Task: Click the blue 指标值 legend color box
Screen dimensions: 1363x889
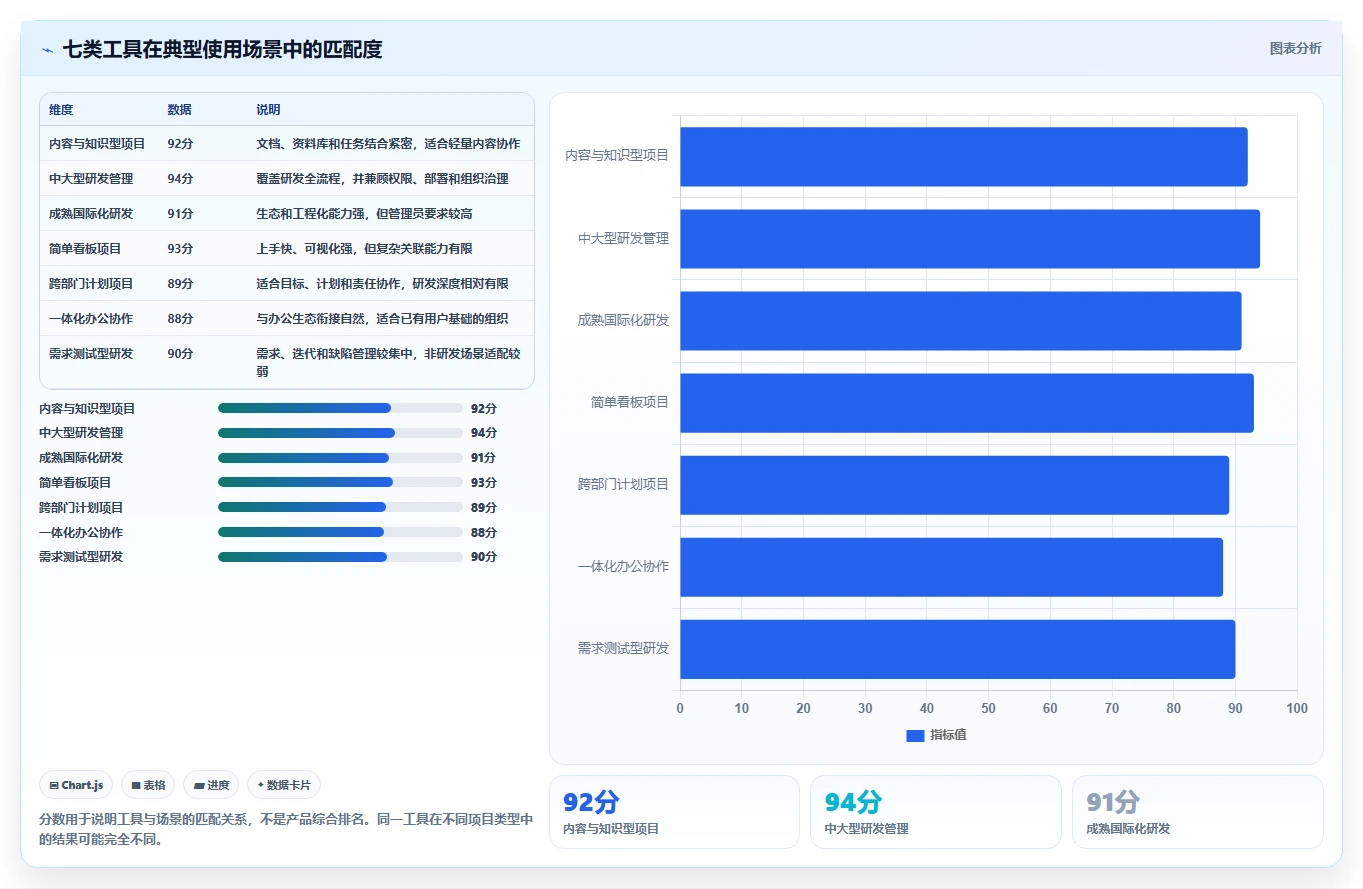Action: (915, 735)
